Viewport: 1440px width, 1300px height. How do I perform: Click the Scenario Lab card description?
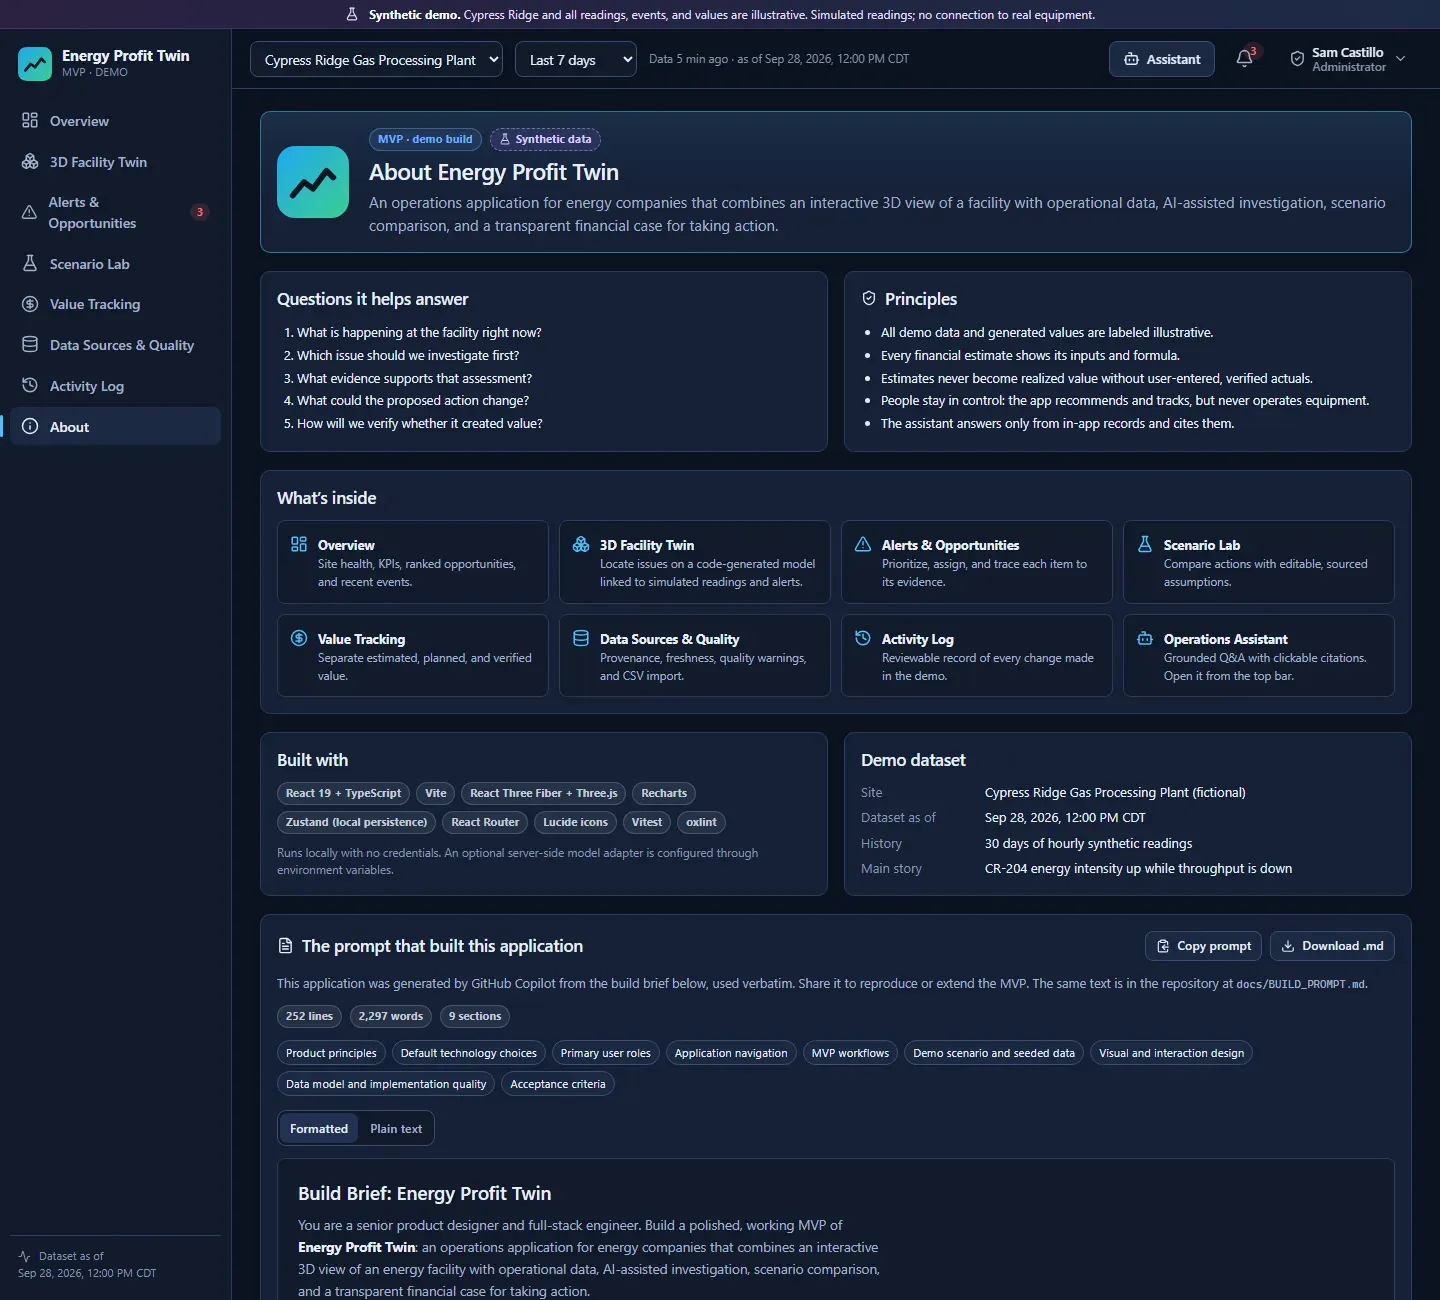point(1265,573)
